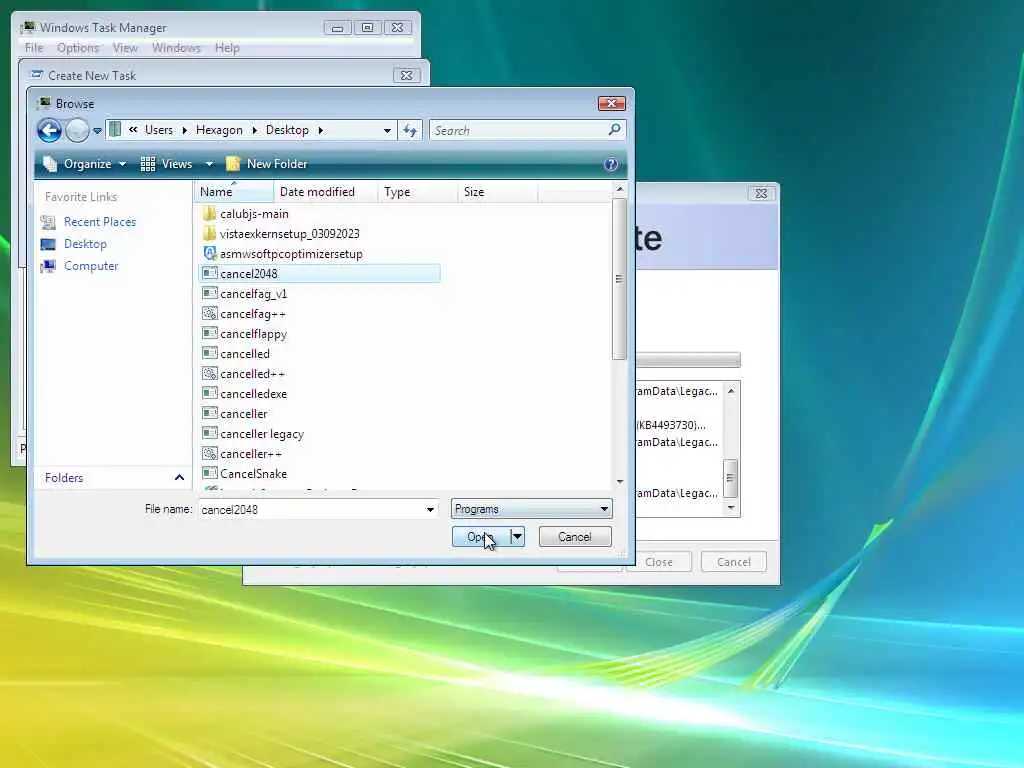The image size is (1024, 768).
Task: Sort by Type column header
Action: [x=417, y=192]
